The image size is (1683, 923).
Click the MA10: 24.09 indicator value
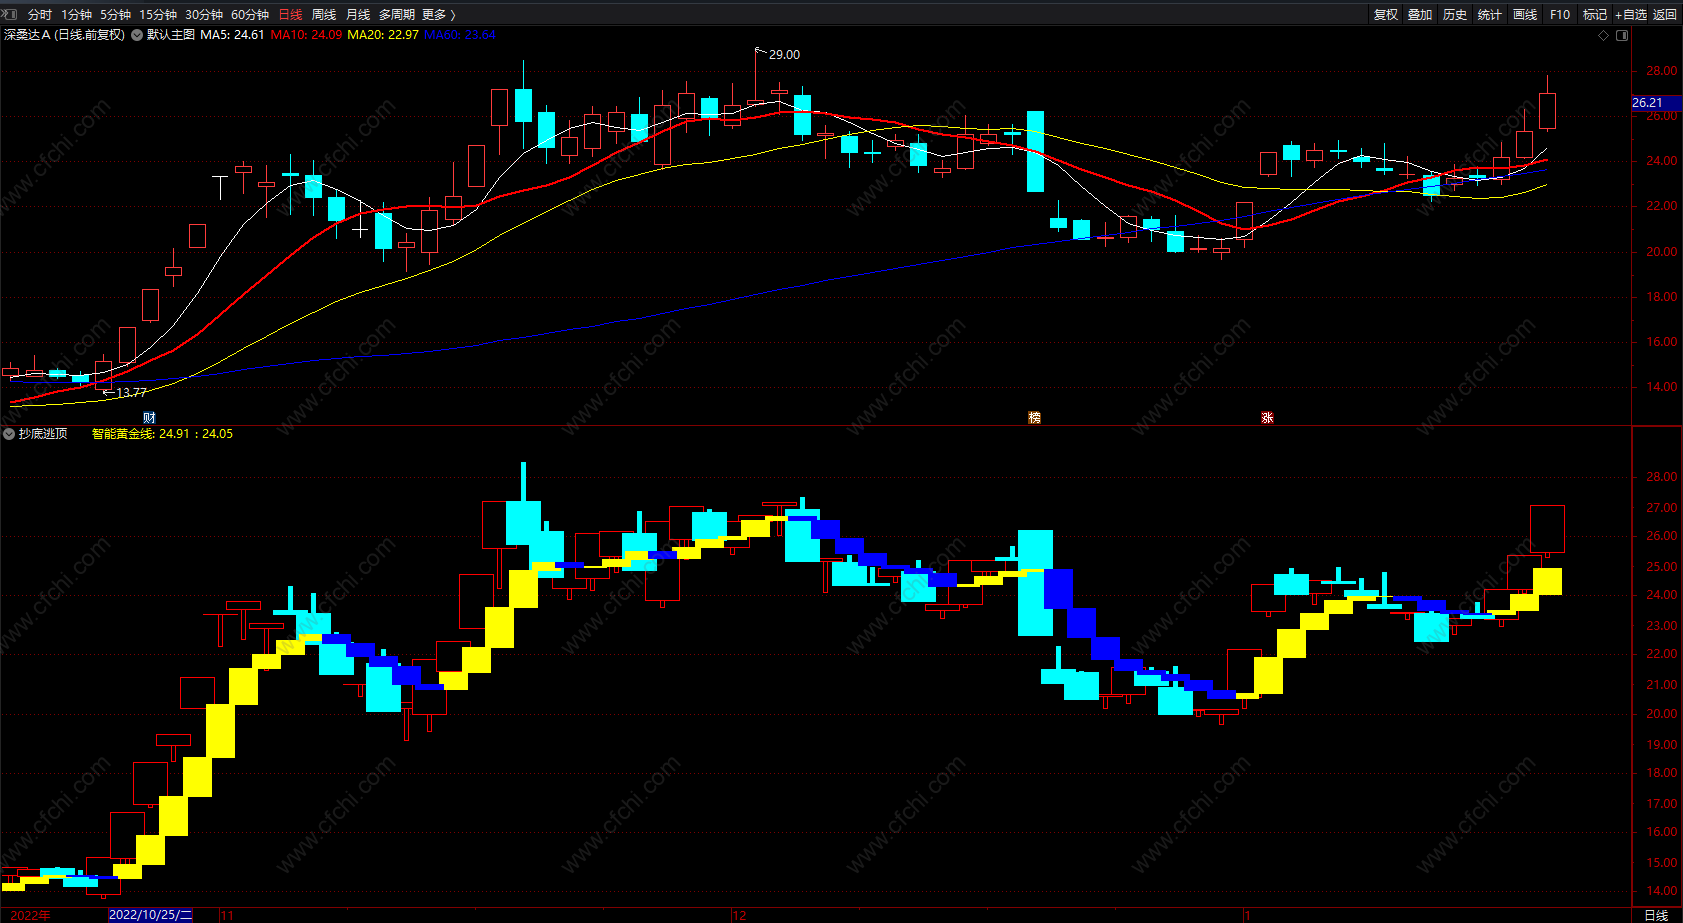coord(306,35)
